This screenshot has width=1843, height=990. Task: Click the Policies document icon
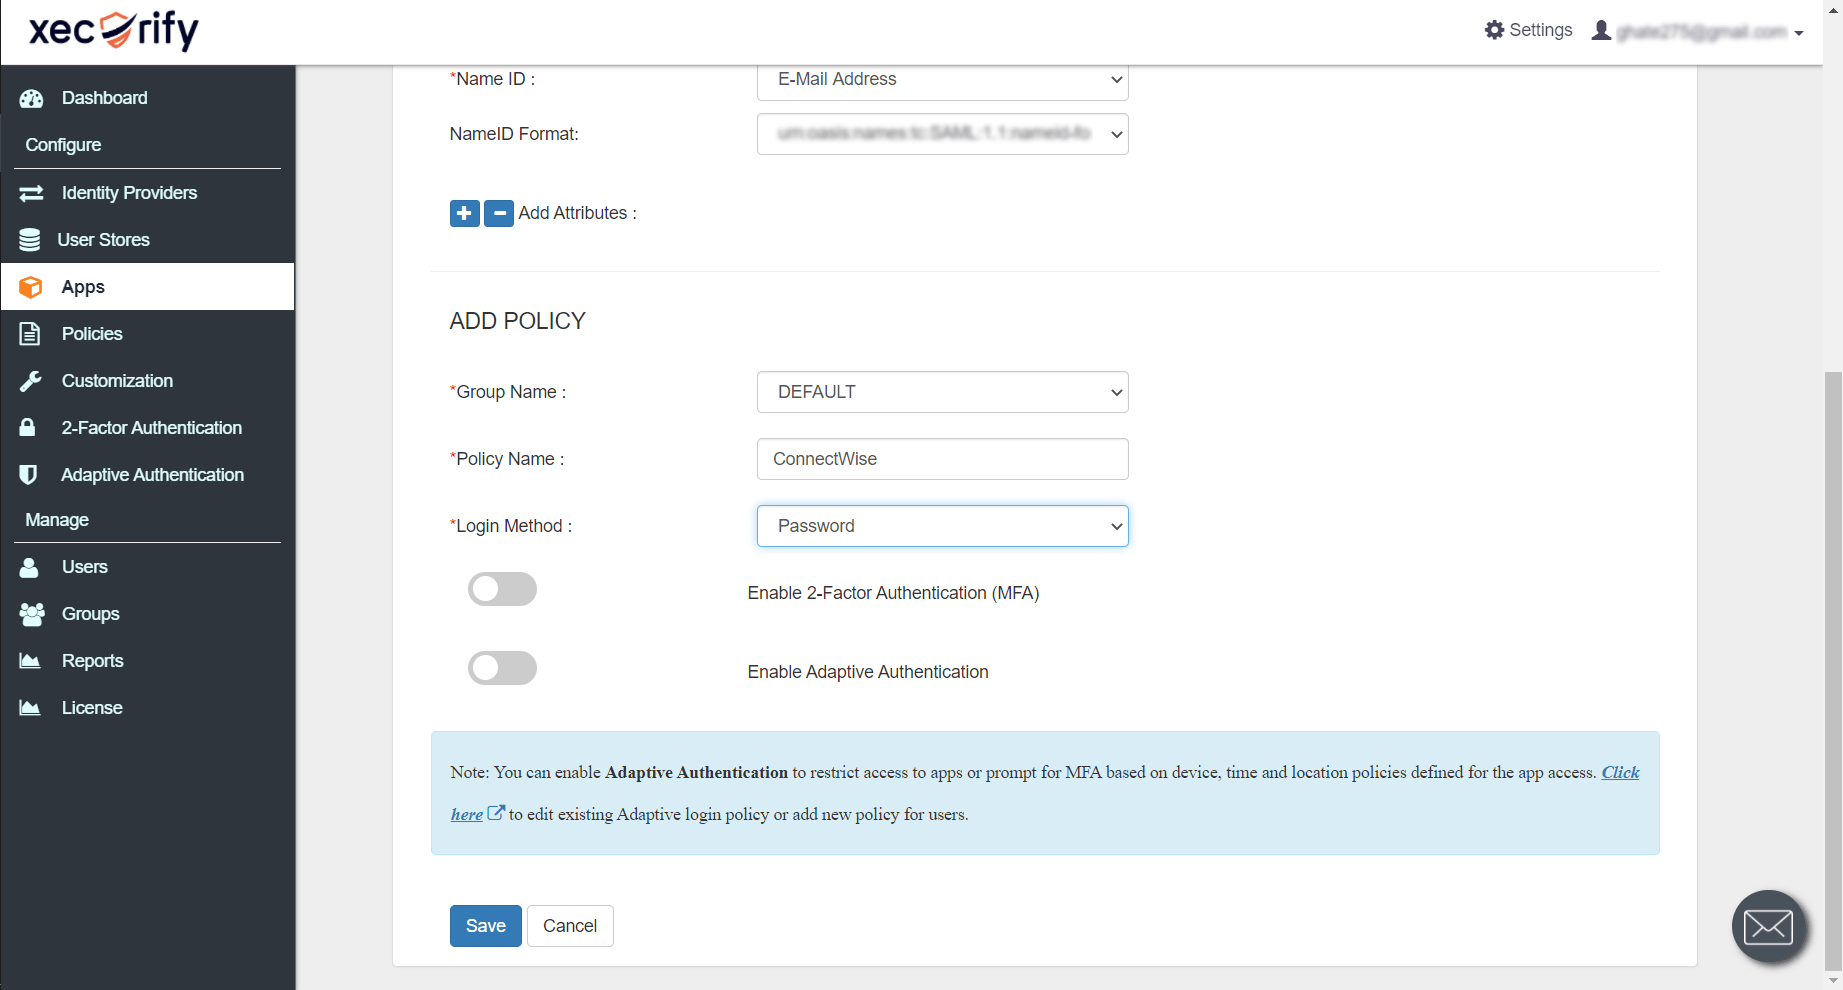tap(30, 334)
